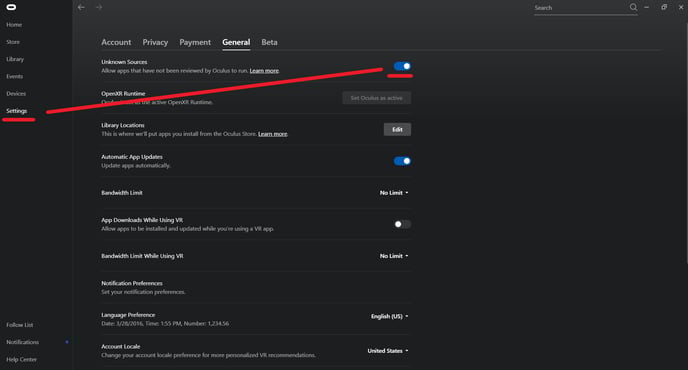Switch to the Beta tab
Viewport: 688px width, 370px height.
[x=269, y=42]
